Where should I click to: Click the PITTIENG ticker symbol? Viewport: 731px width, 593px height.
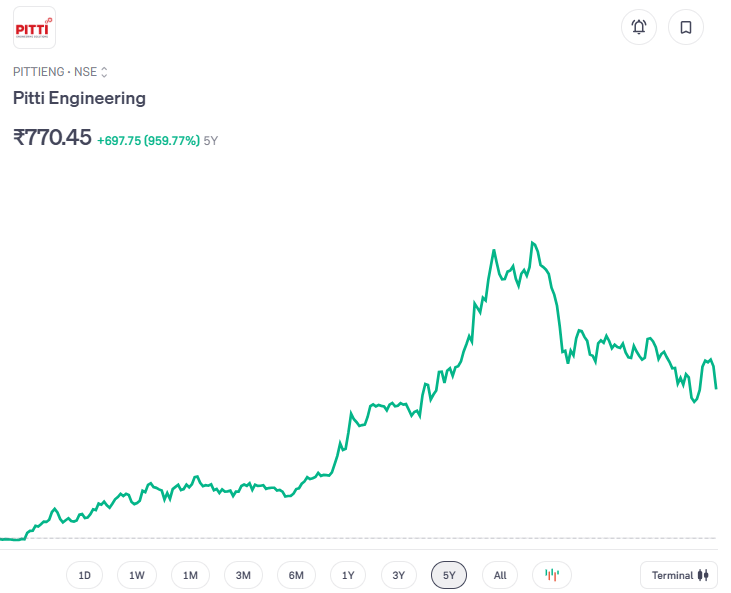[38, 72]
